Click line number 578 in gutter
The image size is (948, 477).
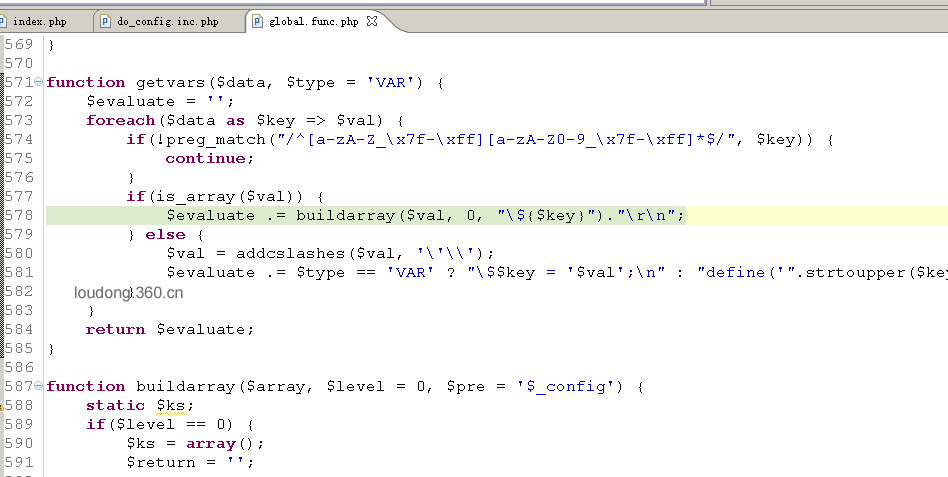(19, 215)
